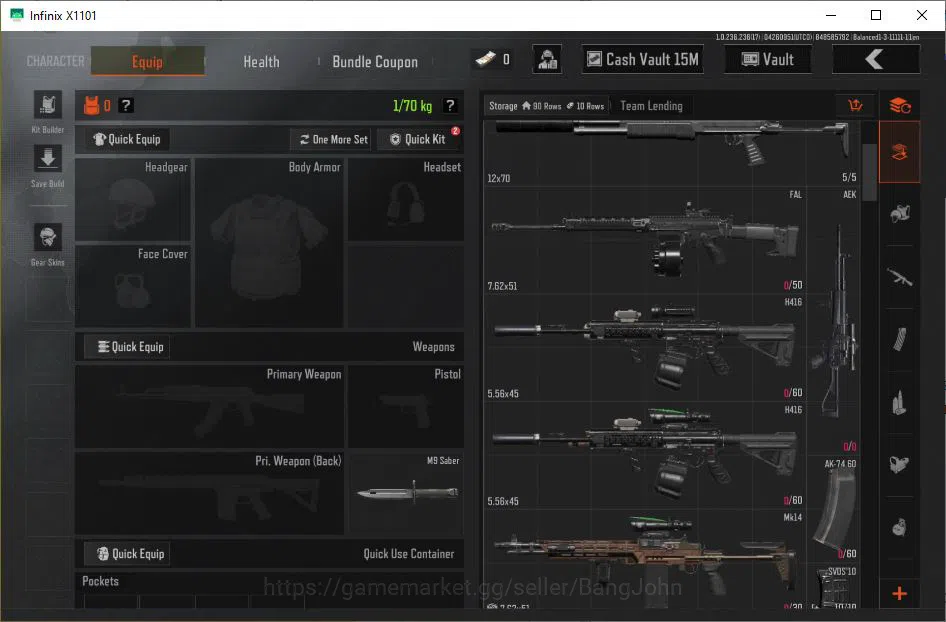
Task: Click the Save Build download icon
Action: (x=48, y=159)
